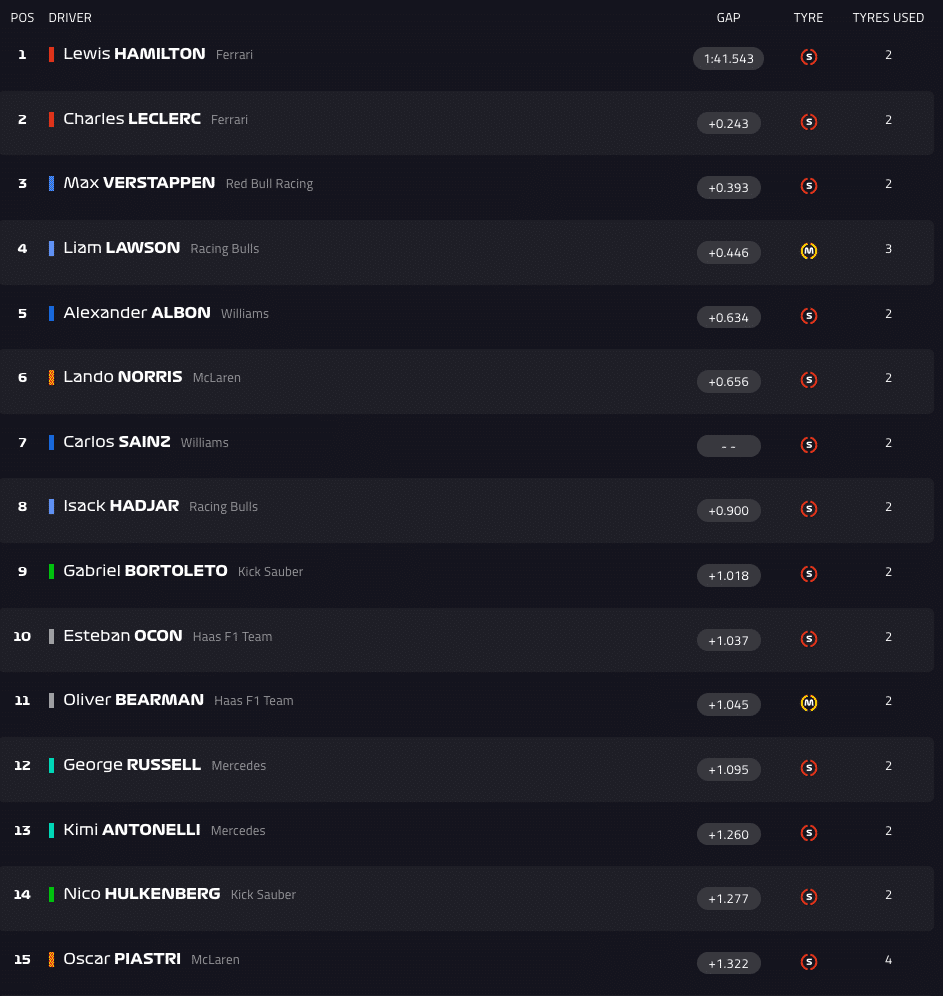Click the green Kick Sauber bar beside Bortoleto

[51, 571]
